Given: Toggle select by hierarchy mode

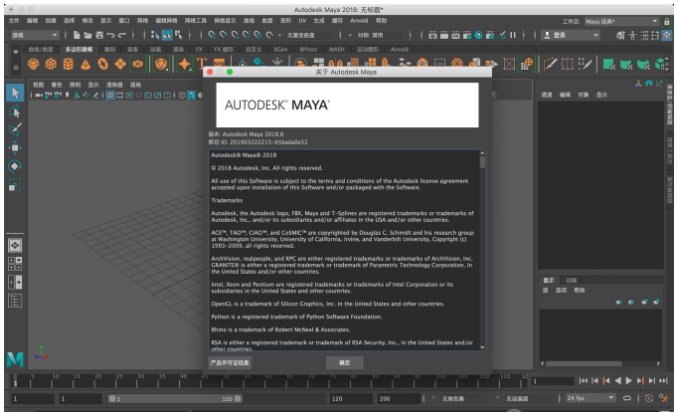Looking at the screenshot, I should click(155, 35).
